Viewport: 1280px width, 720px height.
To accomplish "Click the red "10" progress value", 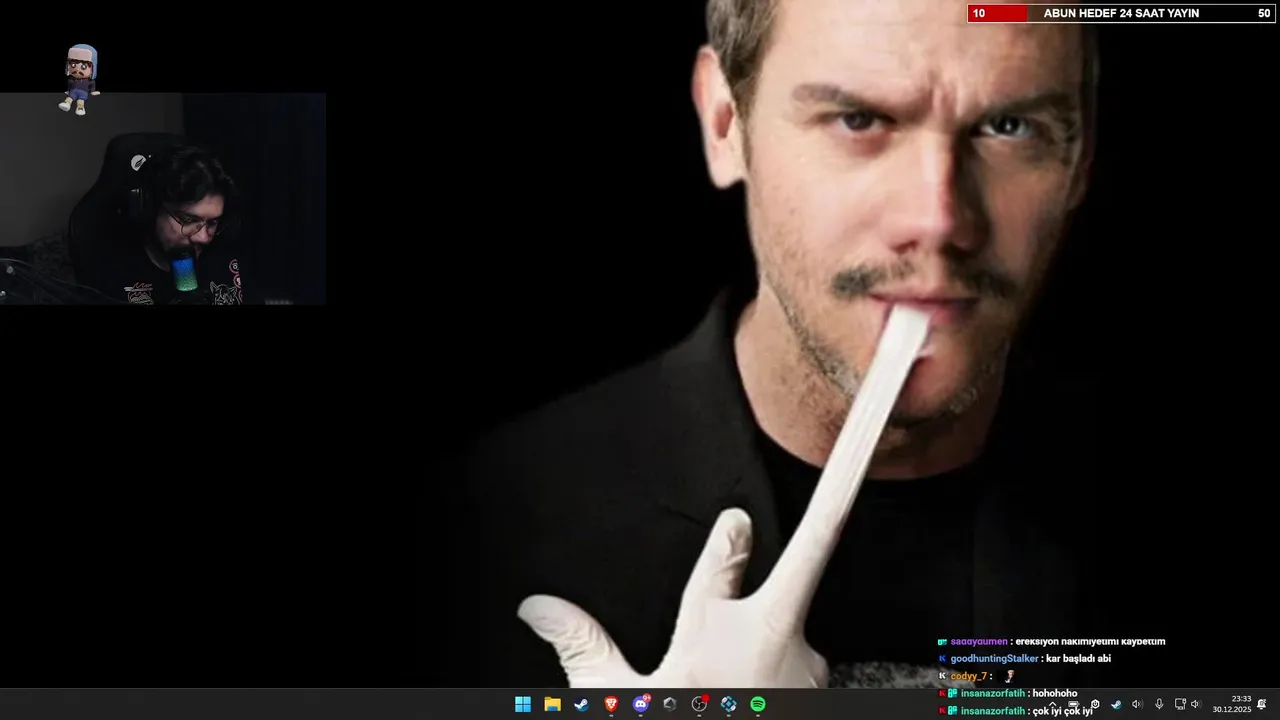I will pos(979,13).
